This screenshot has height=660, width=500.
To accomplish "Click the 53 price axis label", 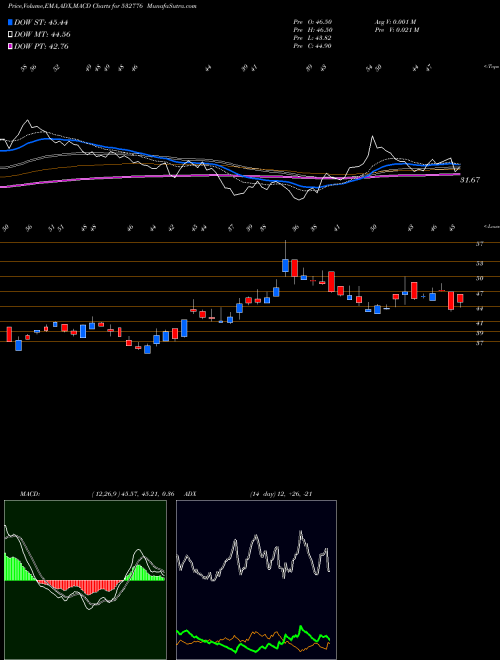I will pyautogui.click(x=479, y=263).
